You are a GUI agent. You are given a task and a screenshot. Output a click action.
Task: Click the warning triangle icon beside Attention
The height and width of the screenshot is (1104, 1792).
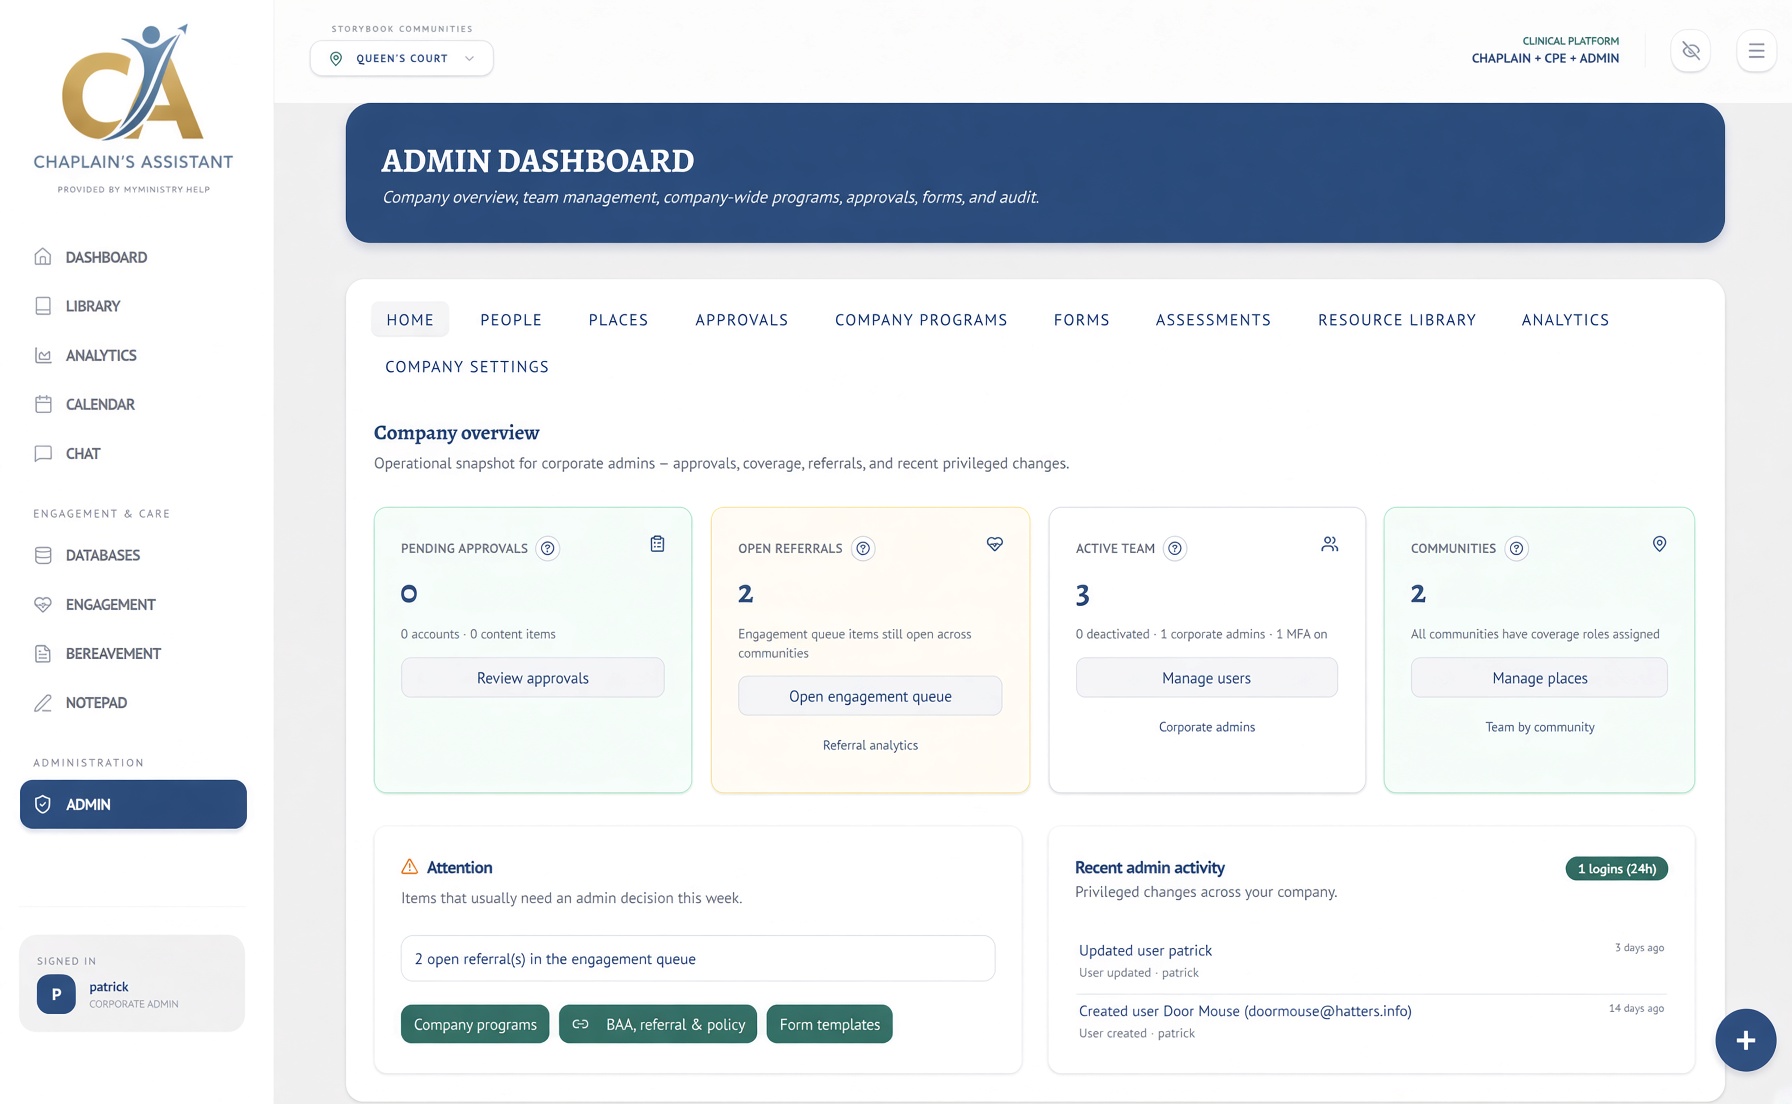coord(410,867)
